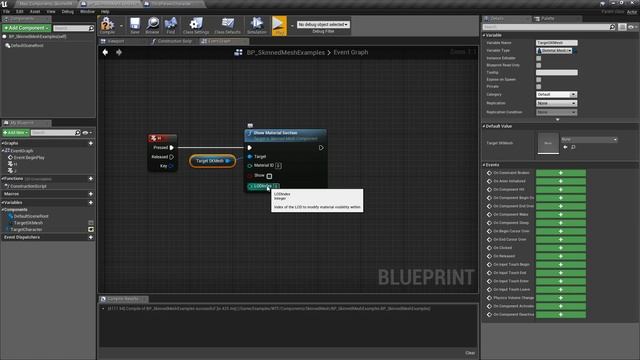The height and width of the screenshot is (360, 640).
Task: Save the blueprint with the Save icon
Action: (135, 24)
